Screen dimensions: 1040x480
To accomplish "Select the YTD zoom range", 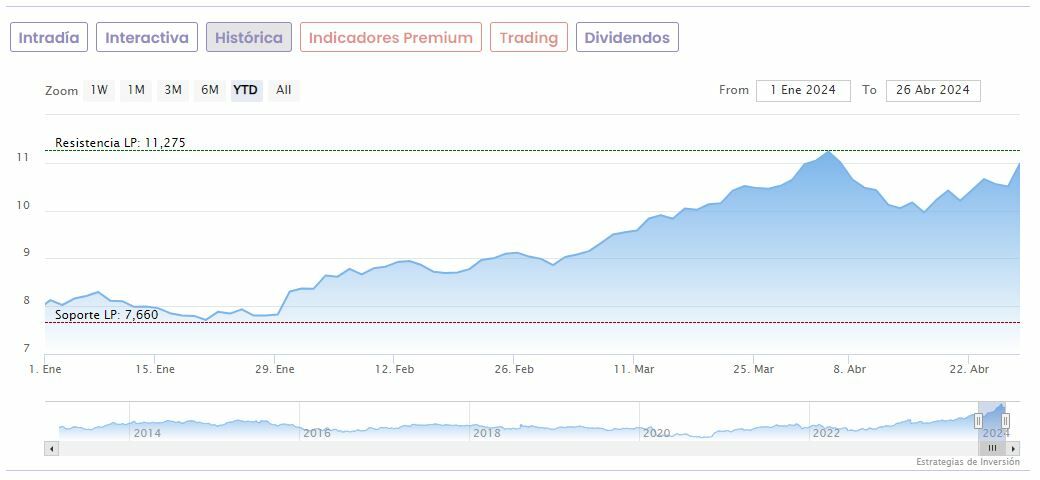I will pyautogui.click(x=246, y=90).
